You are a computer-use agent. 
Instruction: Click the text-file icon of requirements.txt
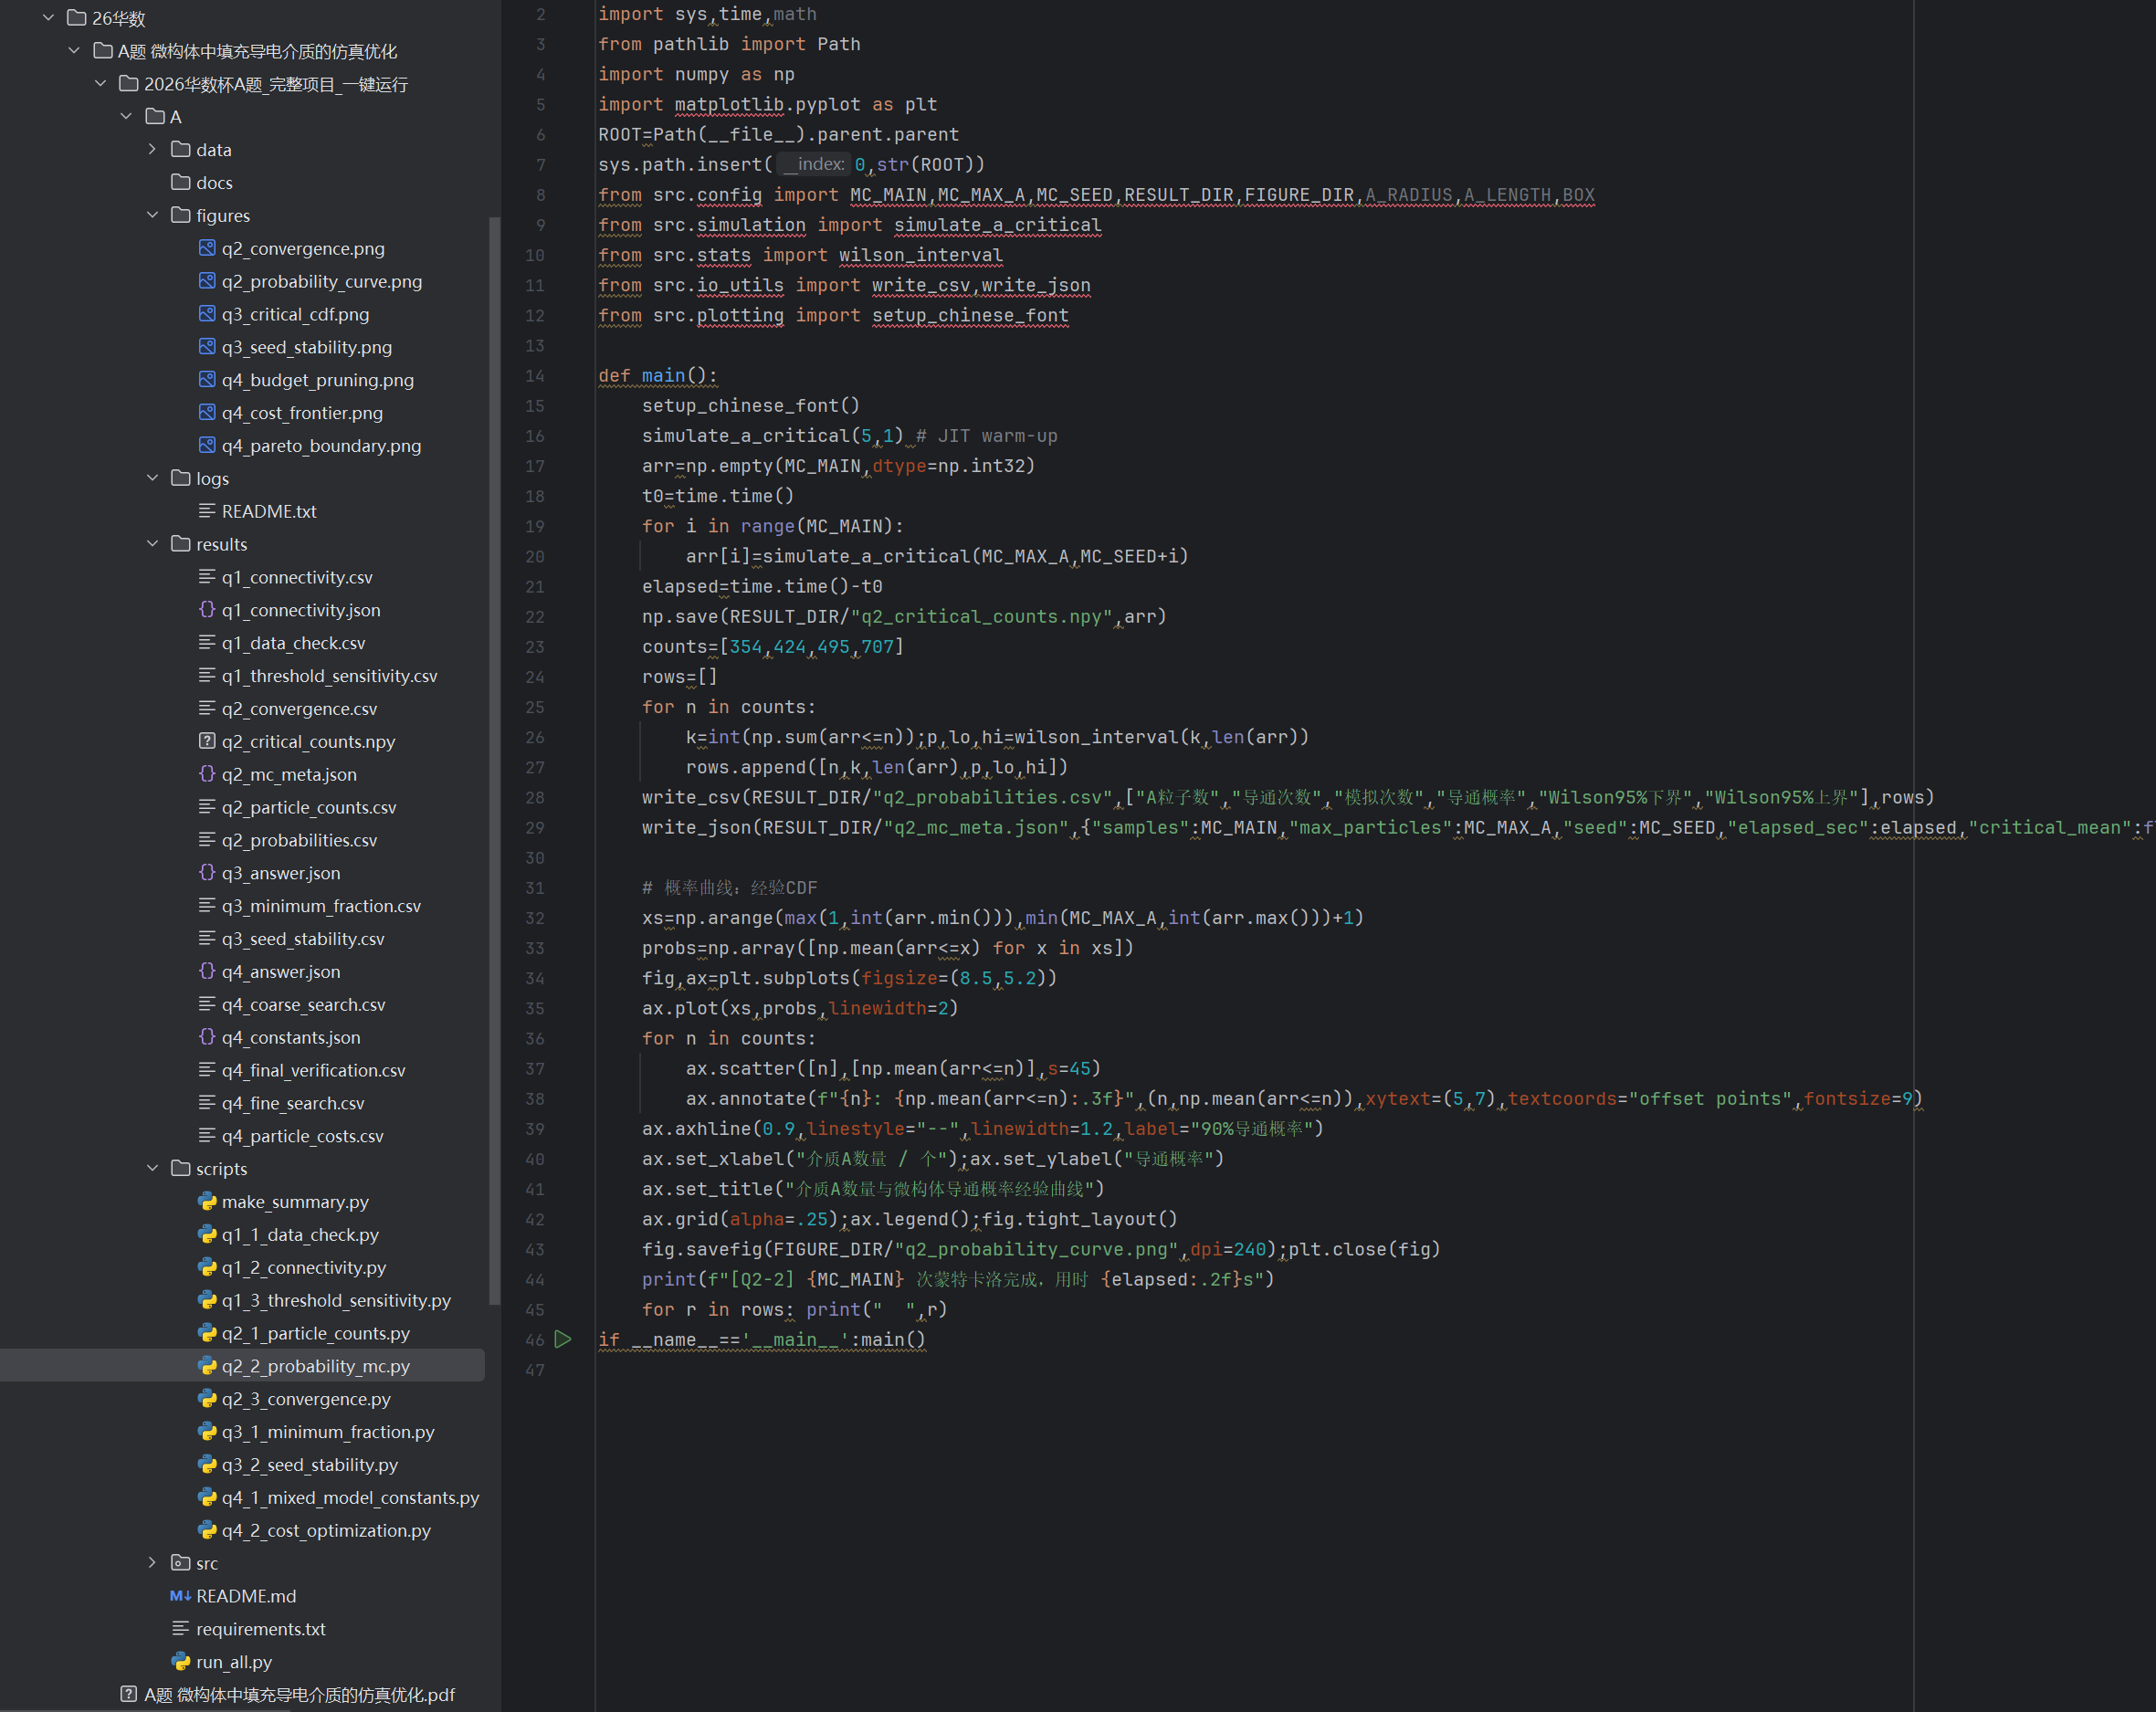click(181, 1629)
